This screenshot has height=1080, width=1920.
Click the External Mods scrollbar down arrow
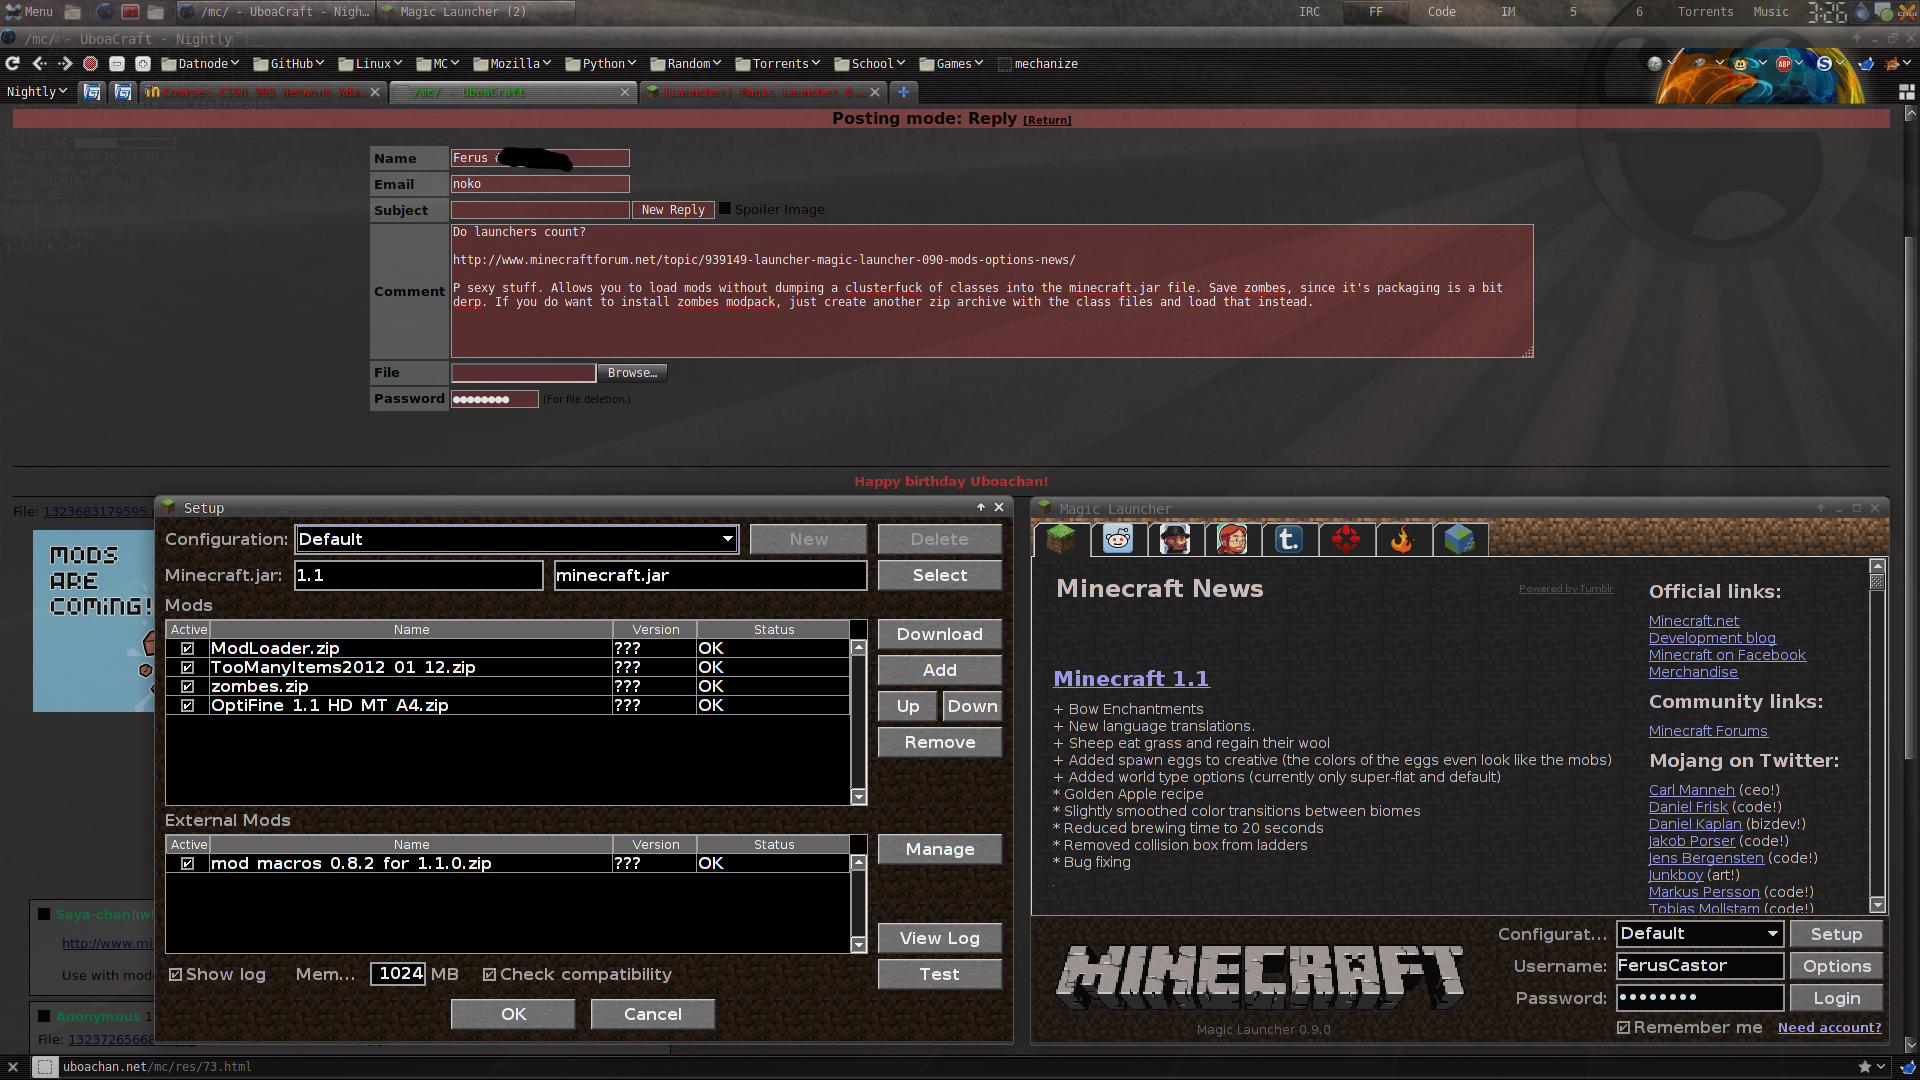(x=858, y=945)
